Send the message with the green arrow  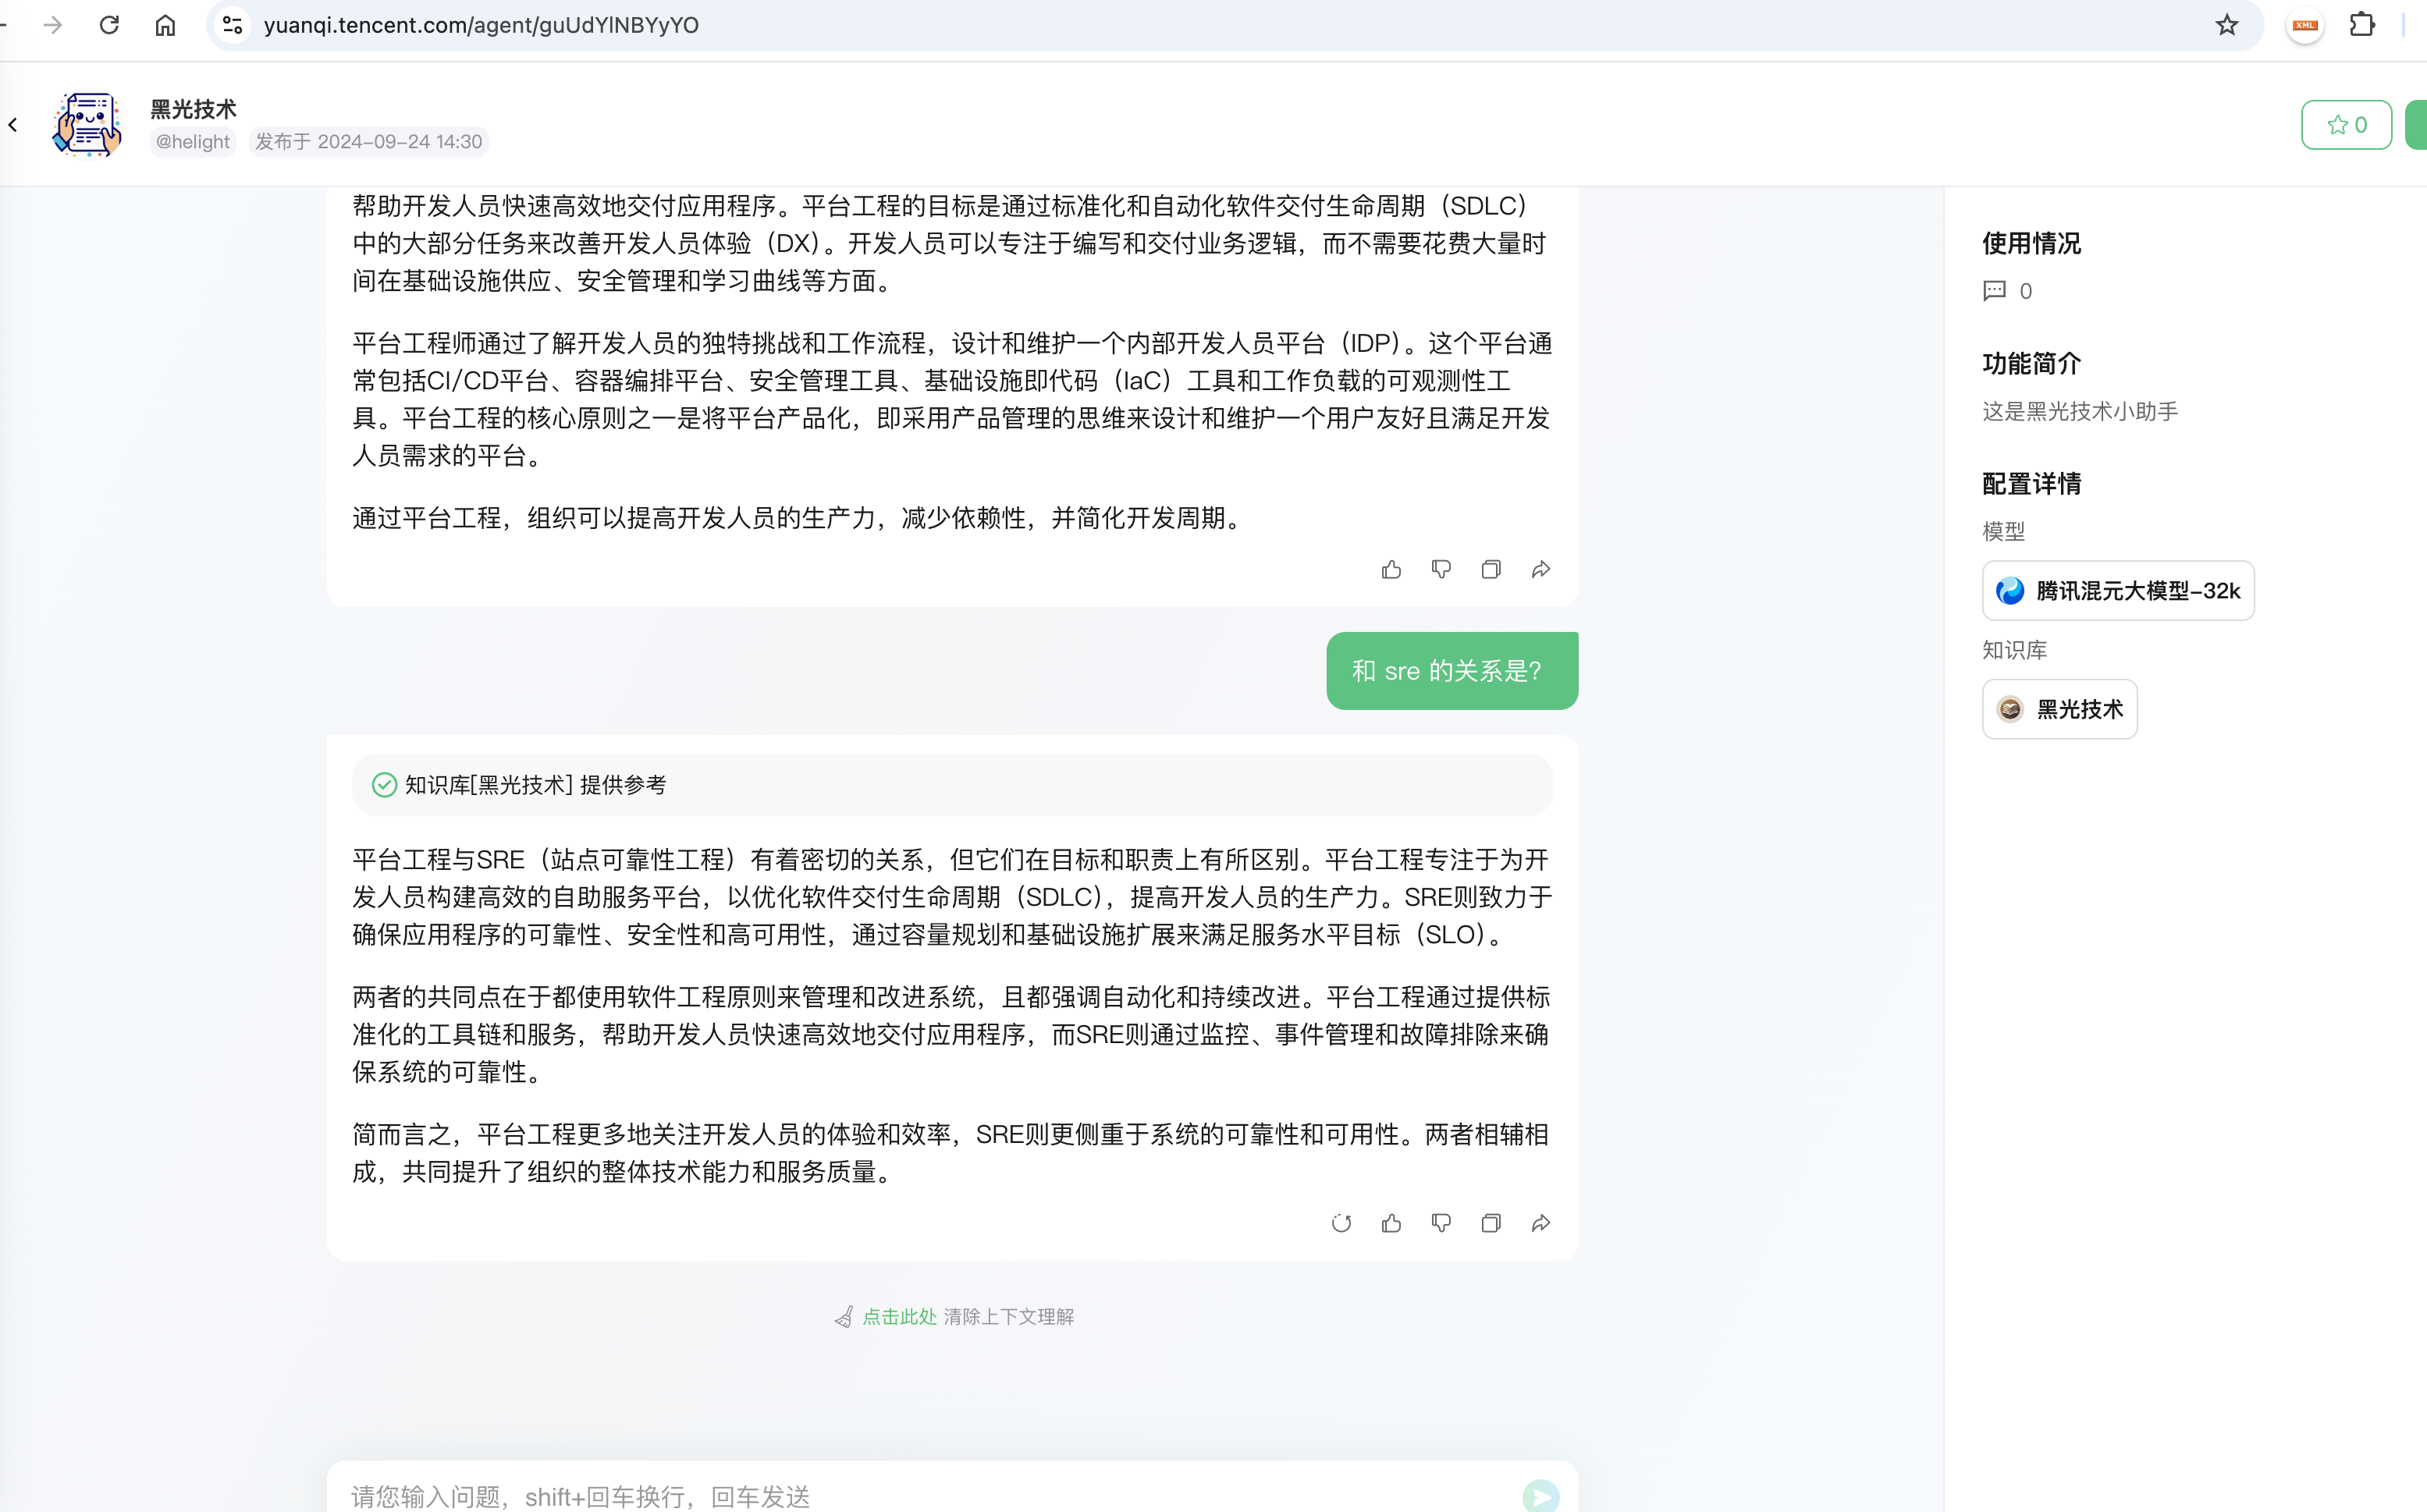click(1541, 1496)
